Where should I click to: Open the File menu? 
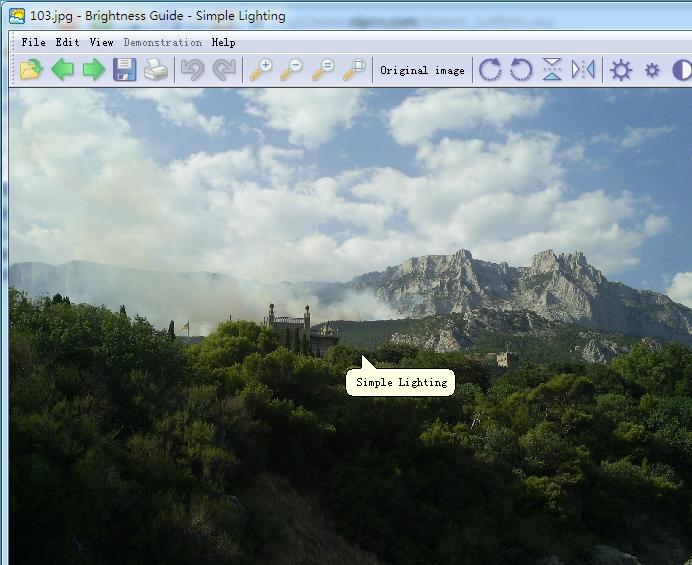coord(33,42)
